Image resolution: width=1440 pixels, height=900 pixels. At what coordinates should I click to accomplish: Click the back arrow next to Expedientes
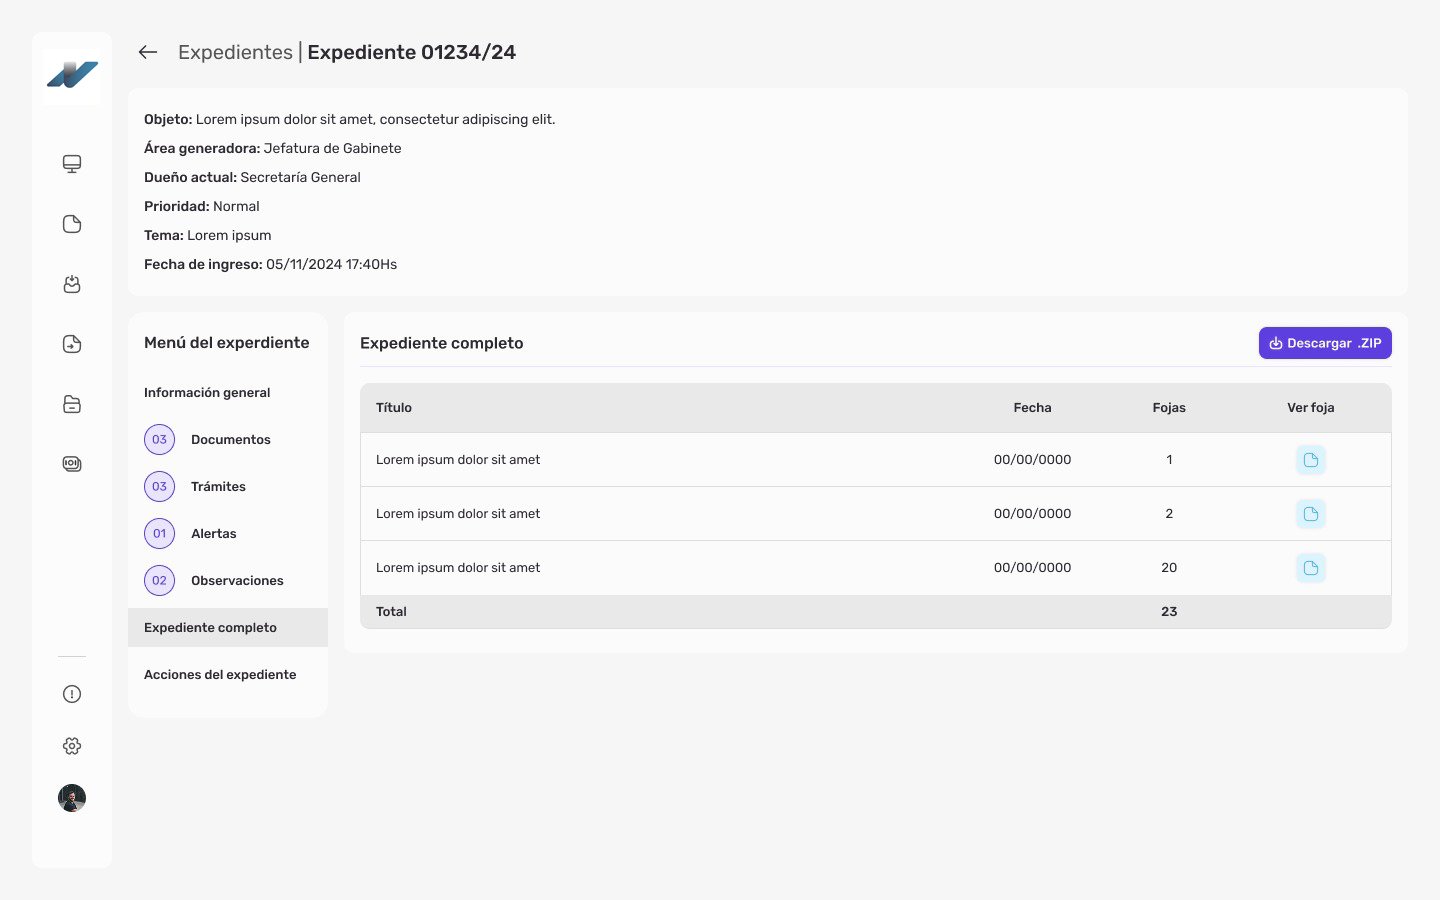point(148,52)
